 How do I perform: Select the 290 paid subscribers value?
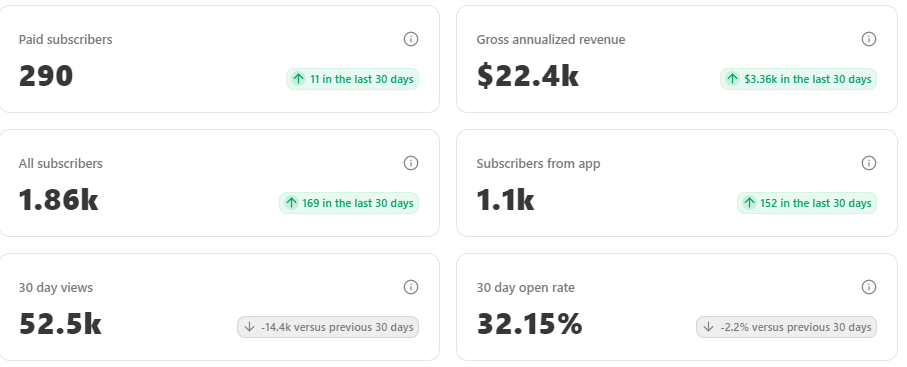coord(46,76)
